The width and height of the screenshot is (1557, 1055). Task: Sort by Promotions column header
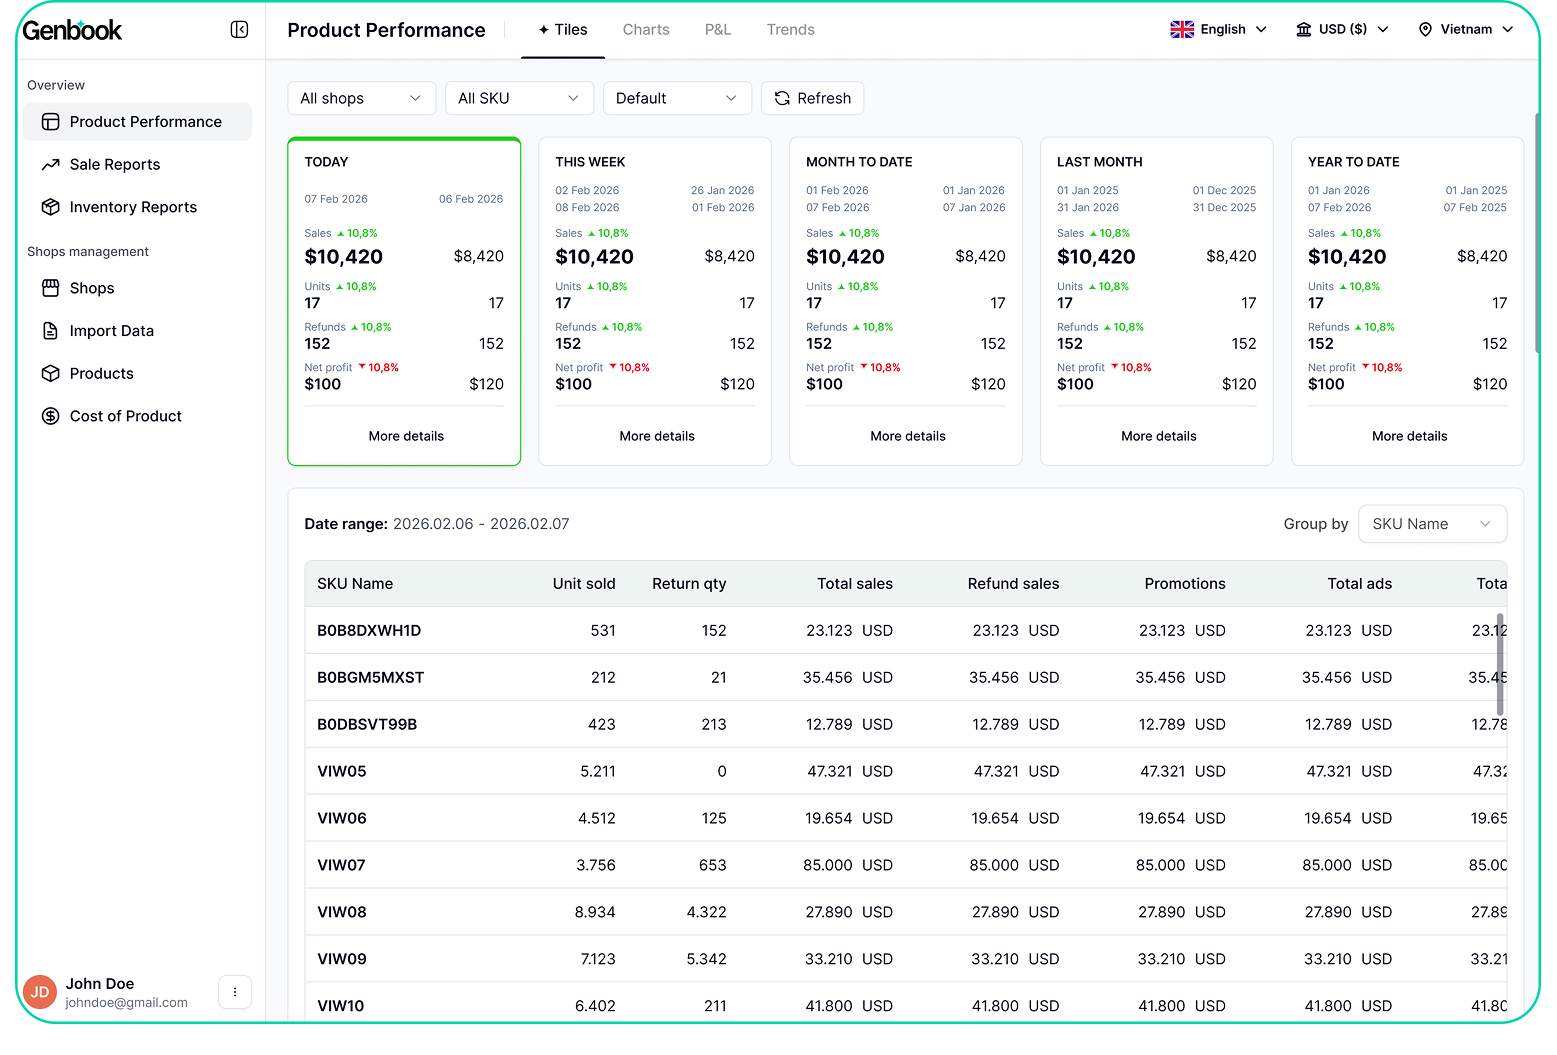1185,584
